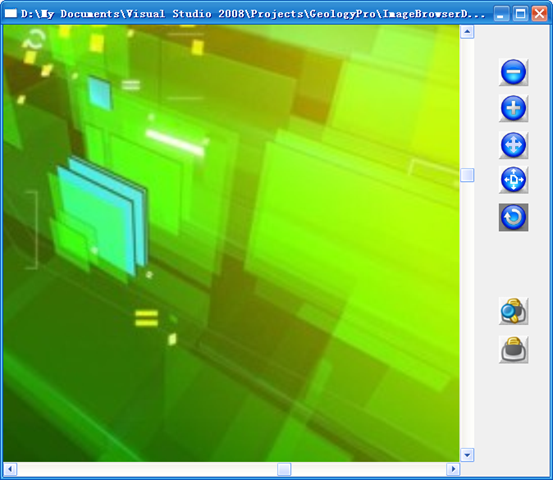Viewport: 553px width, 480px height.
Task: Maximize the ImageBrowser window
Action: 520,14
